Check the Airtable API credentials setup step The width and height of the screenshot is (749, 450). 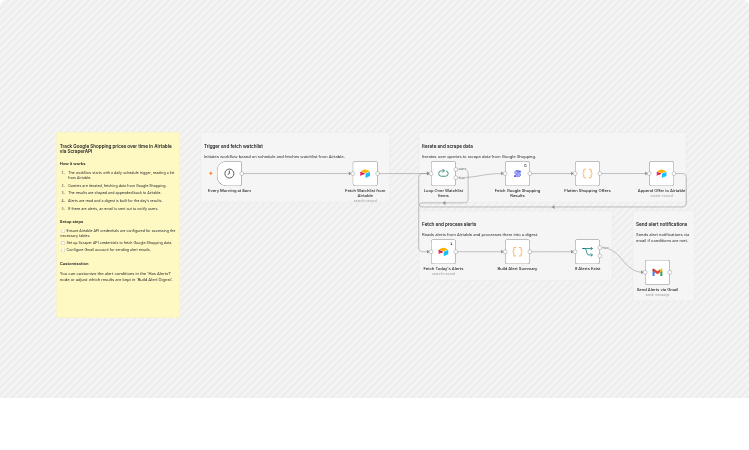click(63, 231)
